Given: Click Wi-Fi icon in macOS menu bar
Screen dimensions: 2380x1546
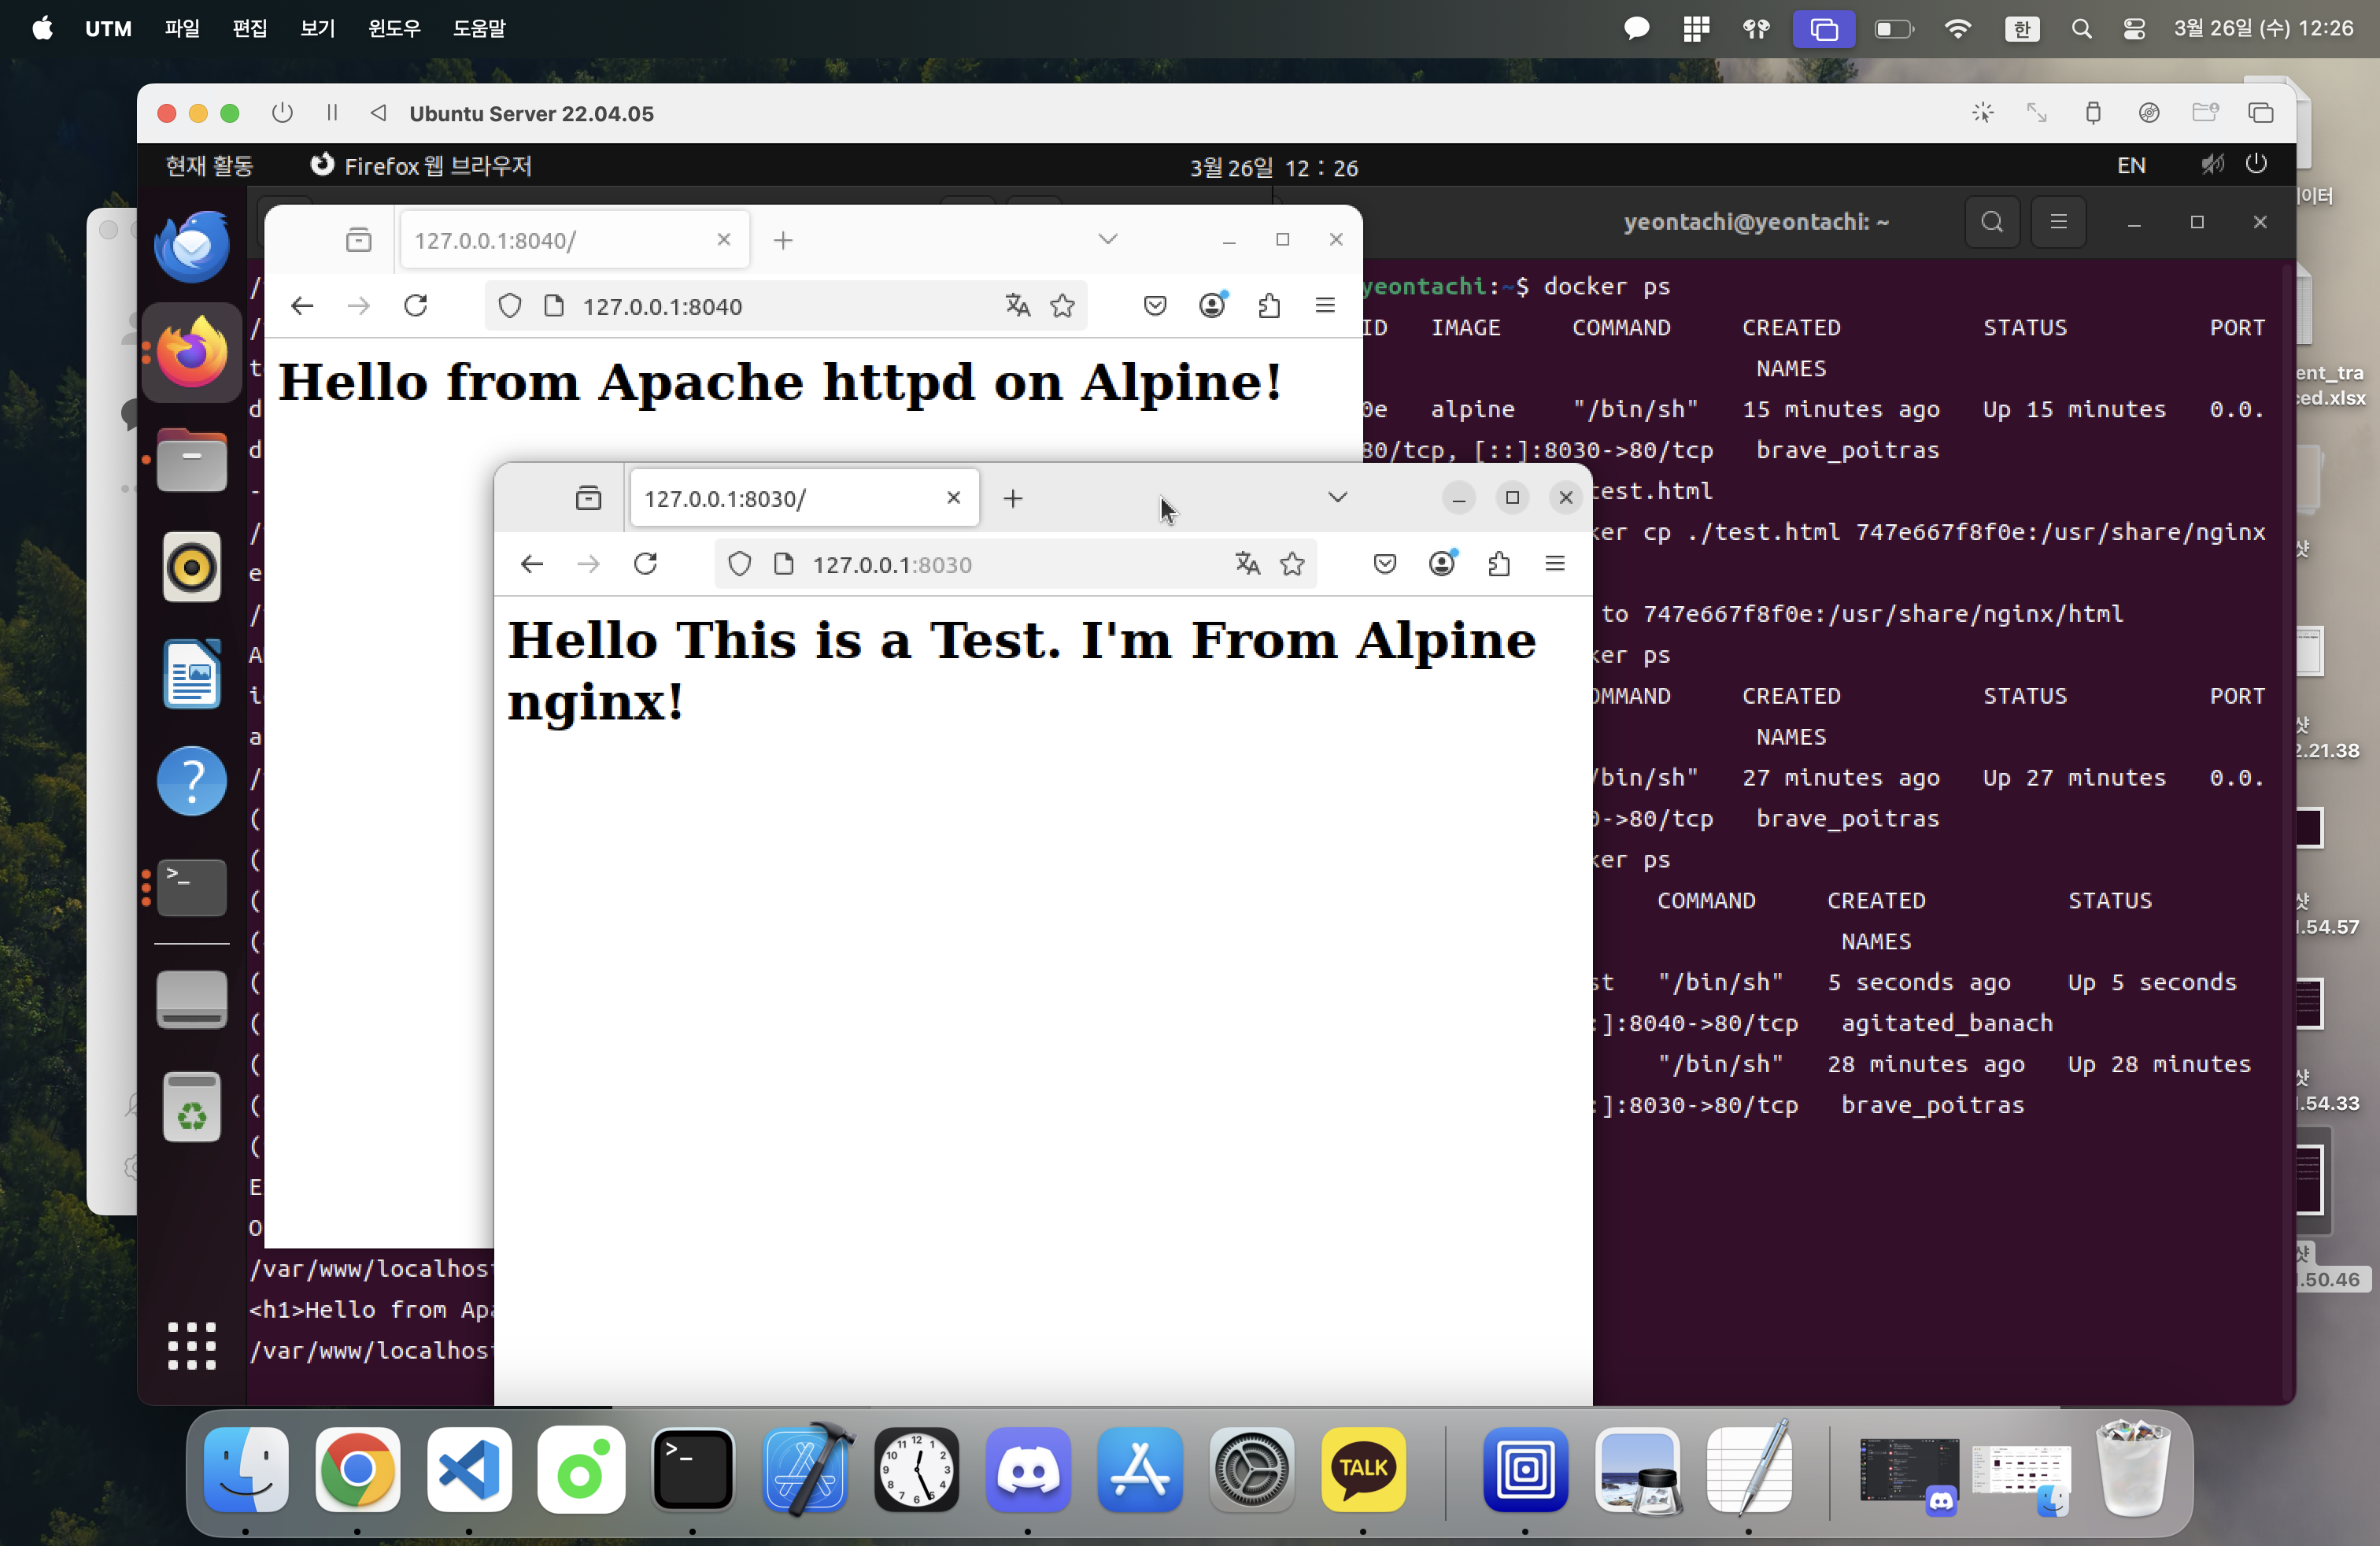Looking at the screenshot, I should click(1958, 29).
